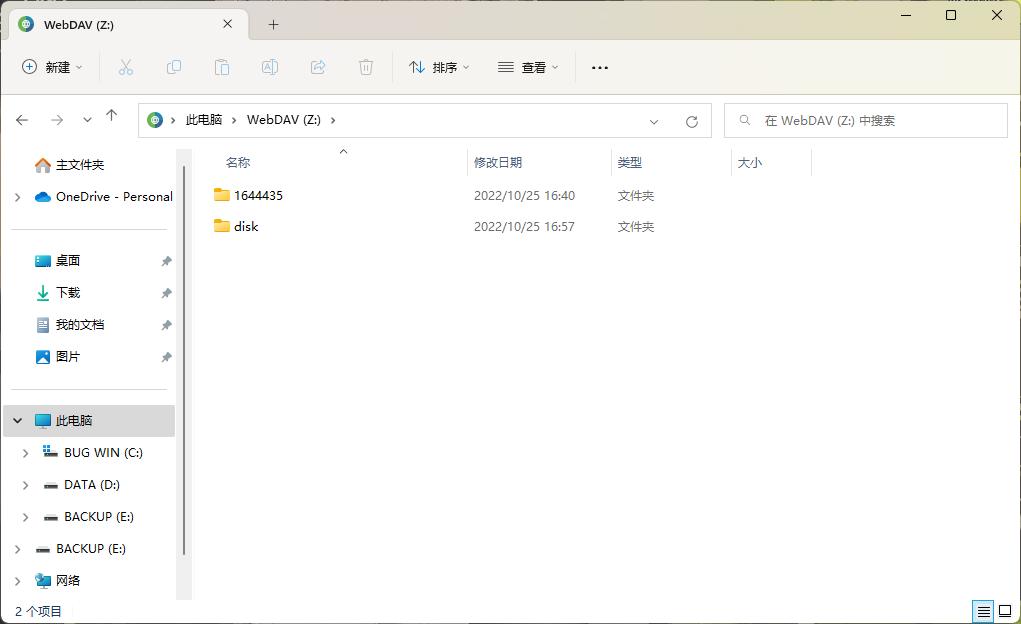This screenshot has height=624, width=1021.
Task: Click the Copy icon in the toolbar
Action: click(173, 67)
